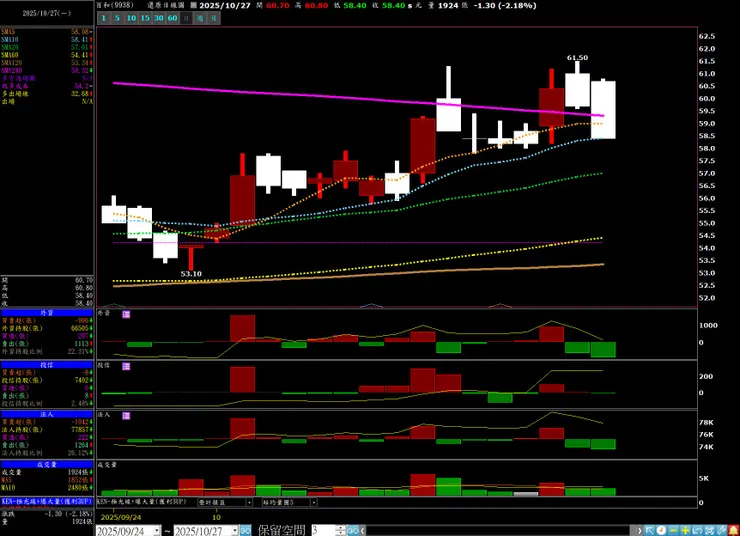Screen dimensions: 740x536
Task: Click the clock pie icon in bottom toolbar
Action: point(661,530)
